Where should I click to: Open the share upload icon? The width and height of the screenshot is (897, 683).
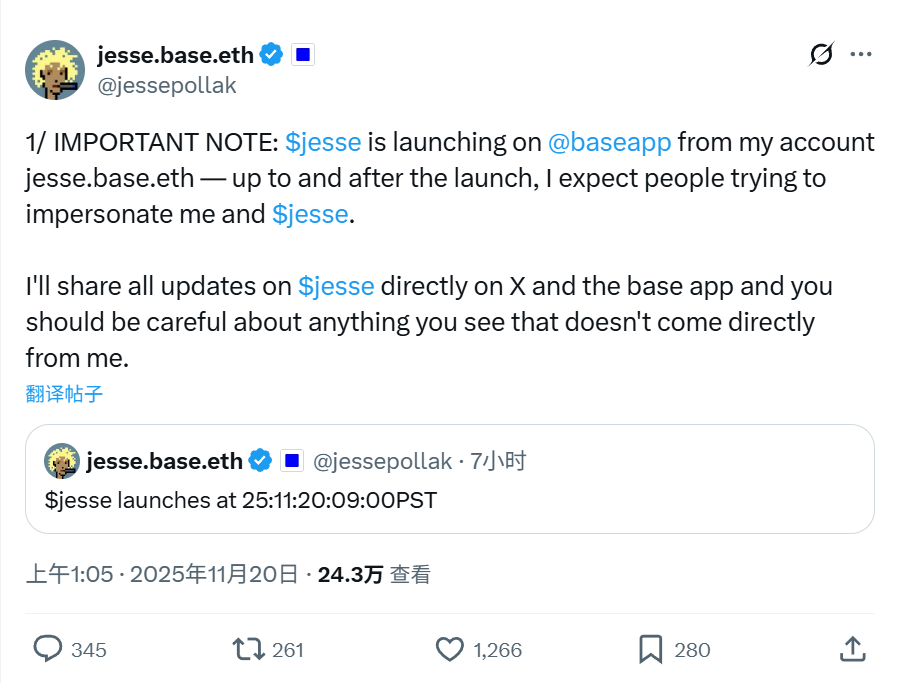852,649
